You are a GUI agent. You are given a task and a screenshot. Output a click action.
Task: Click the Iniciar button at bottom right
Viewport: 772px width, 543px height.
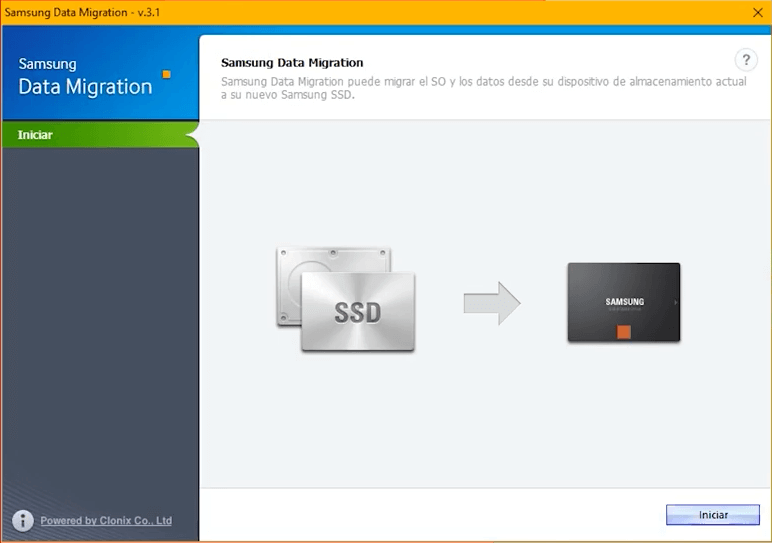pos(712,514)
